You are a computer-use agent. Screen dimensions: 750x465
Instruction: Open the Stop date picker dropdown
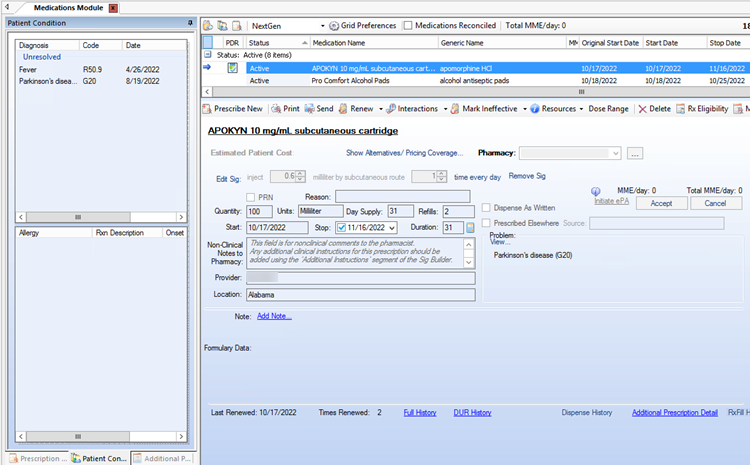392,228
